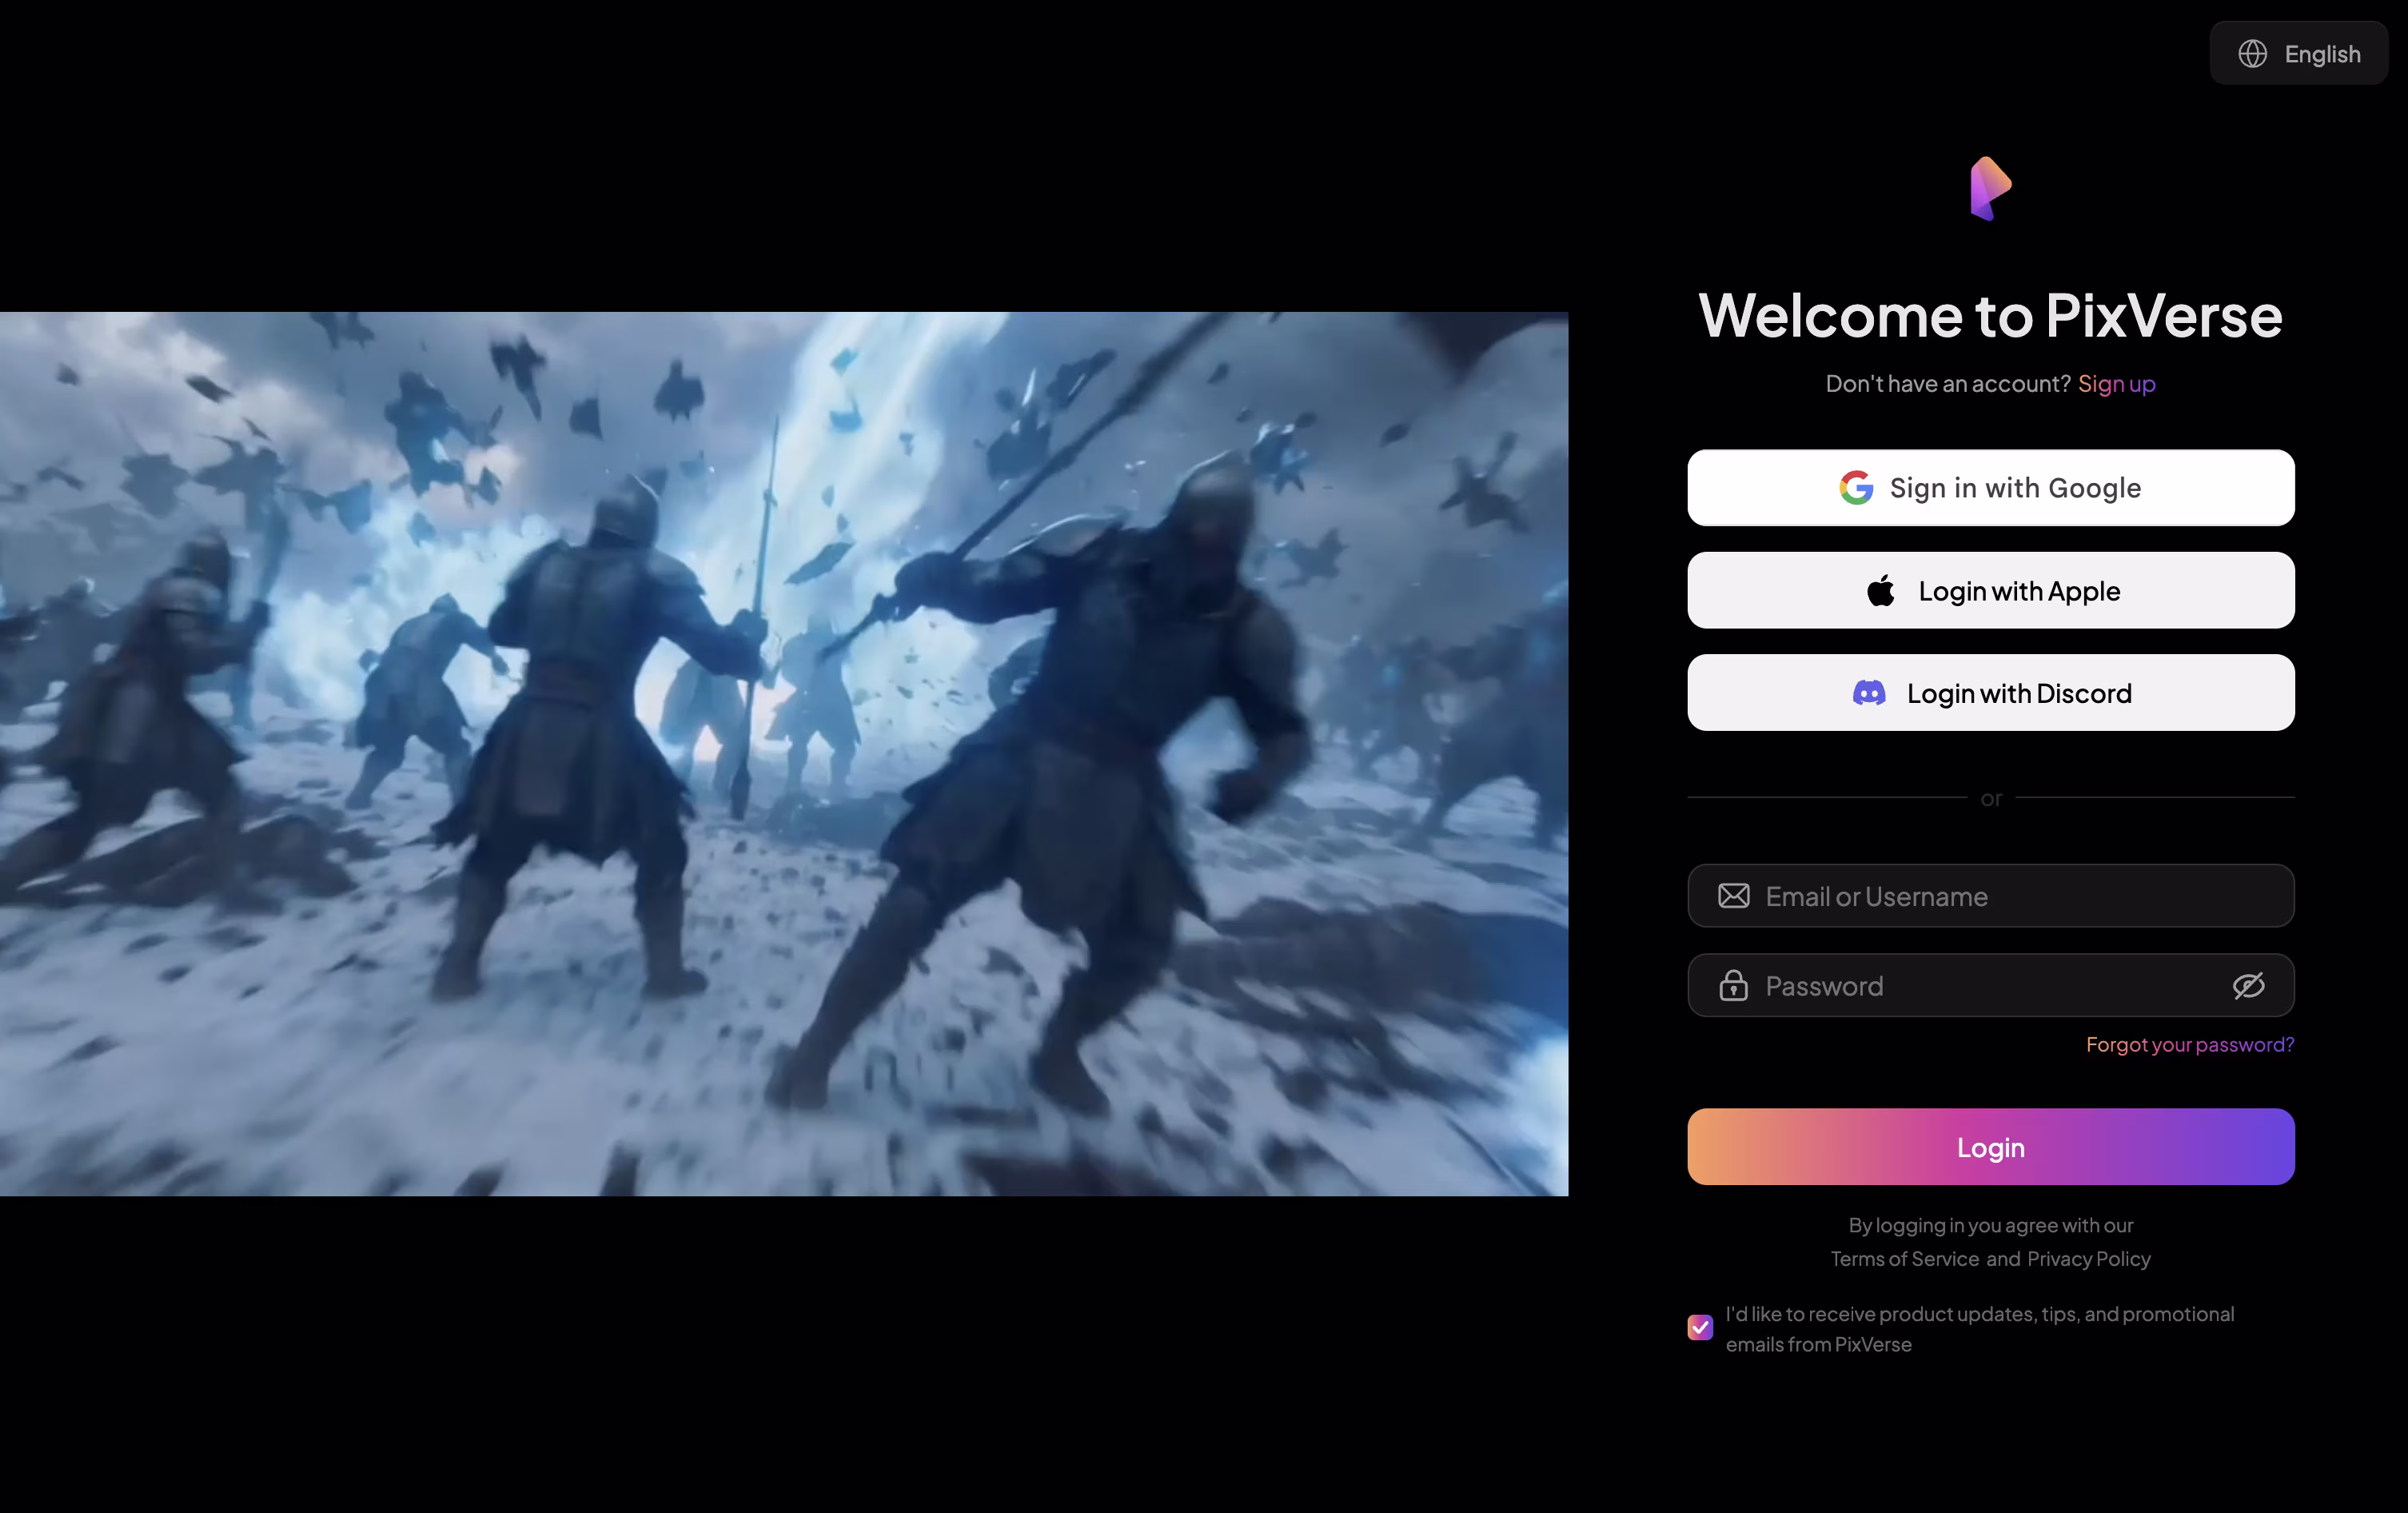Open the Privacy Policy link
The height and width of the screenshot is (1513, 2408).
click(2088, 1259)
